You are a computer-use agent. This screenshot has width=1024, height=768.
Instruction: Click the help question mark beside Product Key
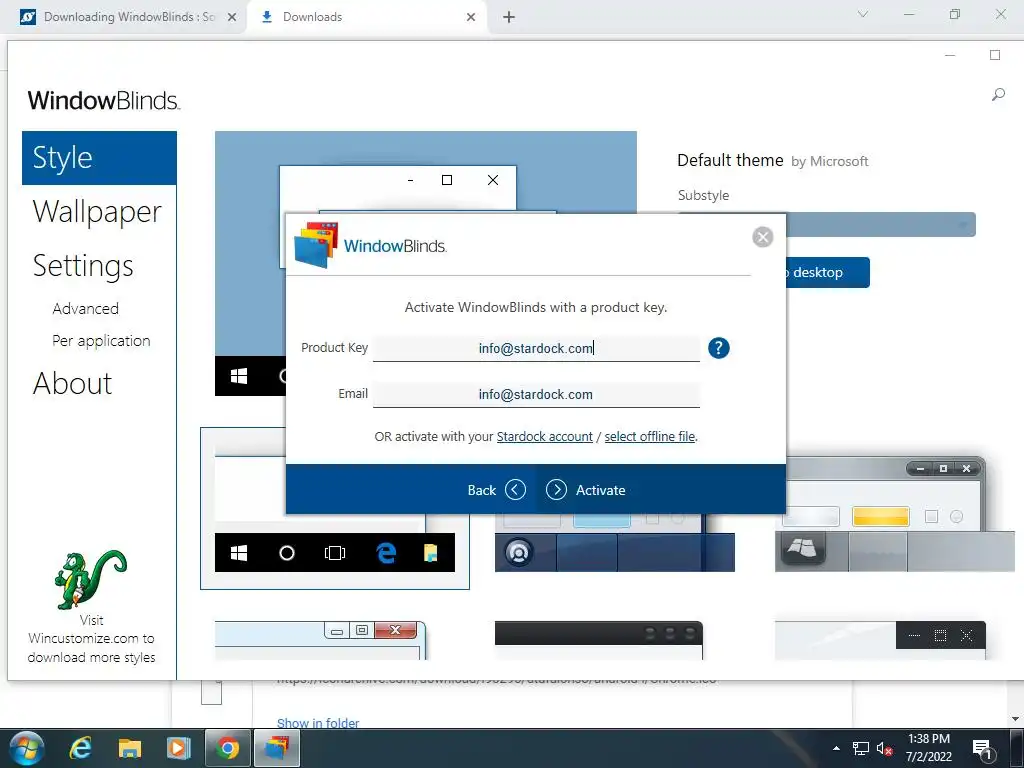point(718,348)
